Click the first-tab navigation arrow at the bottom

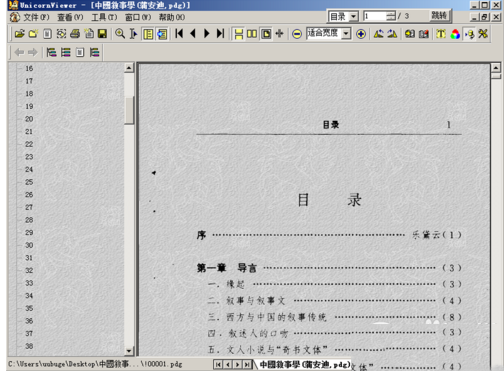(x=218, y=365)
